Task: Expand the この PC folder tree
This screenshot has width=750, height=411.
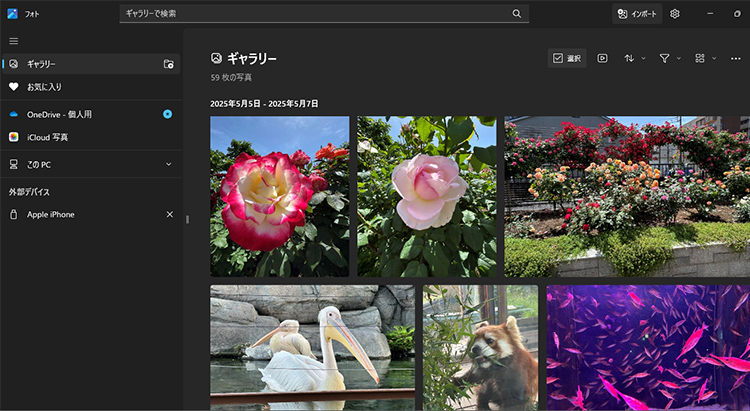Action: 168,164
